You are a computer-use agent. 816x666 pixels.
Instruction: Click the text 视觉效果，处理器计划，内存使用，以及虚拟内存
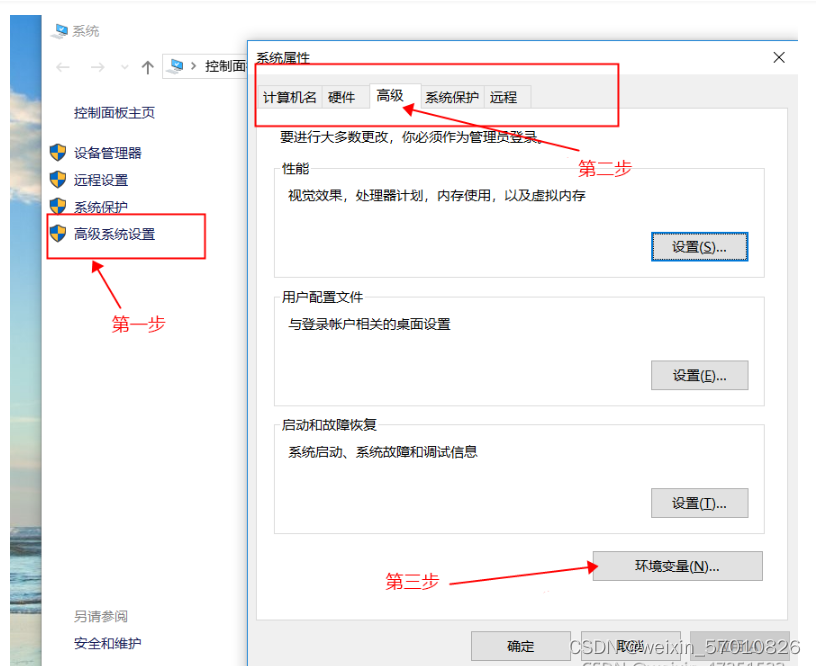[x=437, y=195]
